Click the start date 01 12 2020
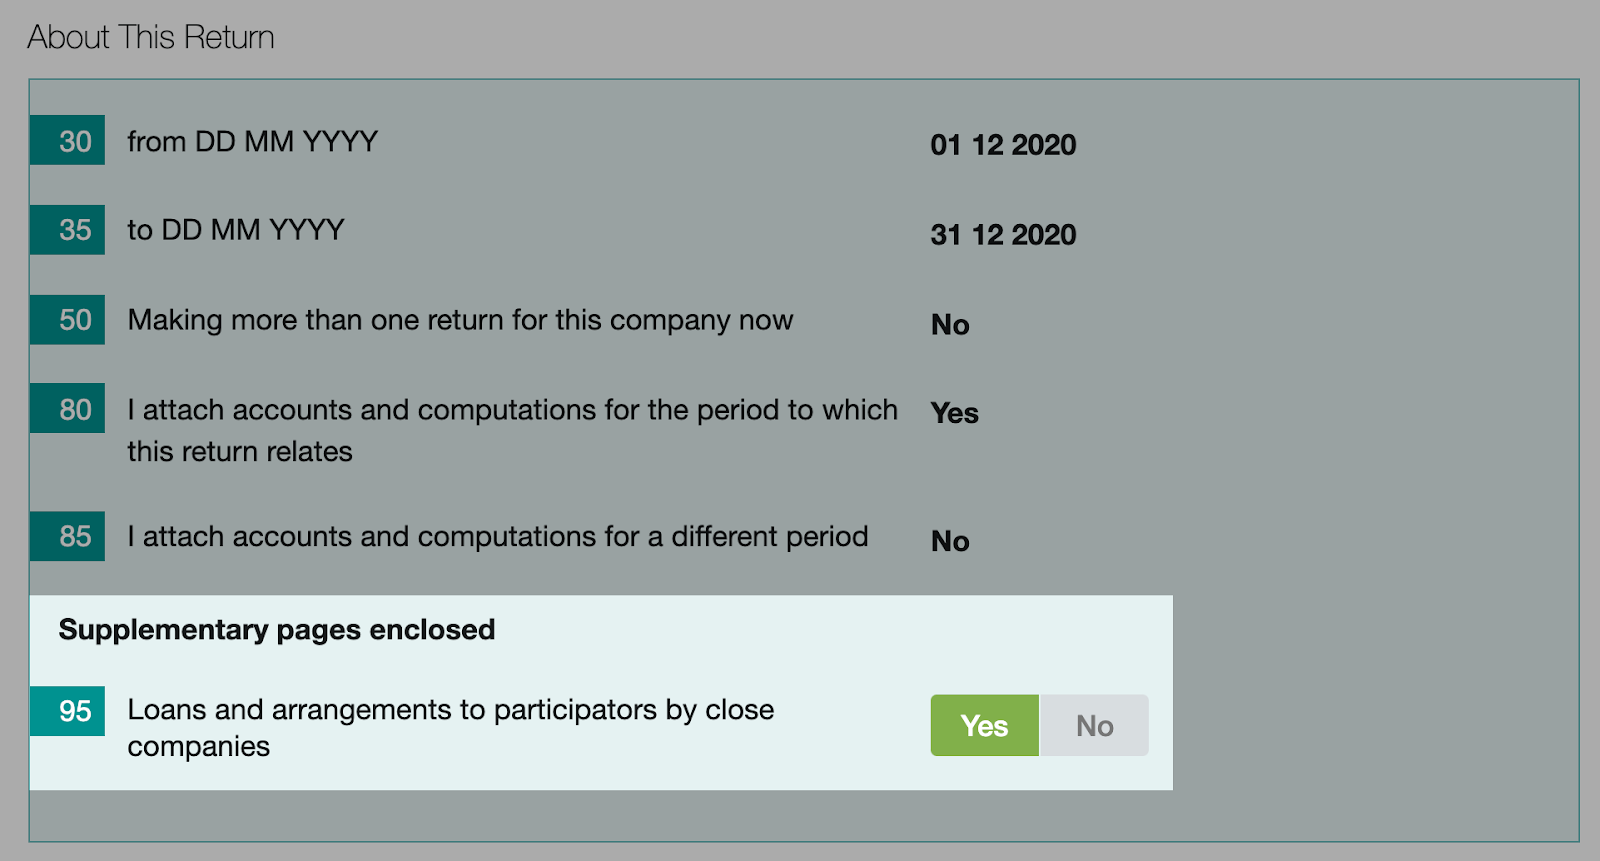 [x=1003, y=145]
